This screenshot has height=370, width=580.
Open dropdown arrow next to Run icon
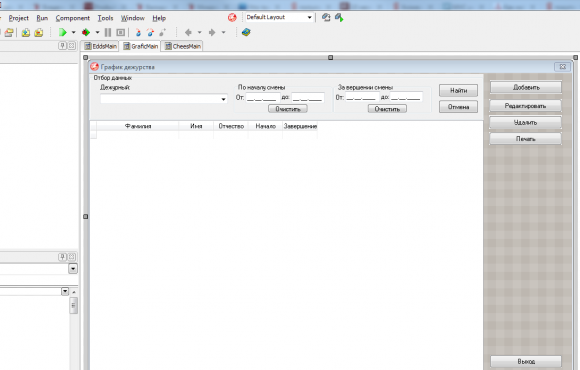(x=73, y=33)
